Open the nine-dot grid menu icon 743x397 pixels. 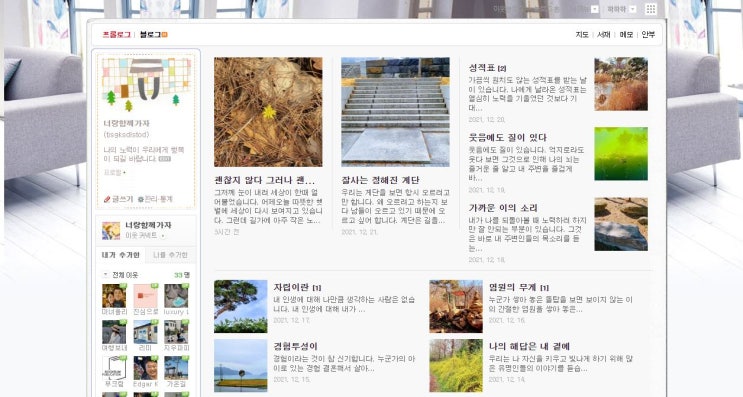point(651,9)
